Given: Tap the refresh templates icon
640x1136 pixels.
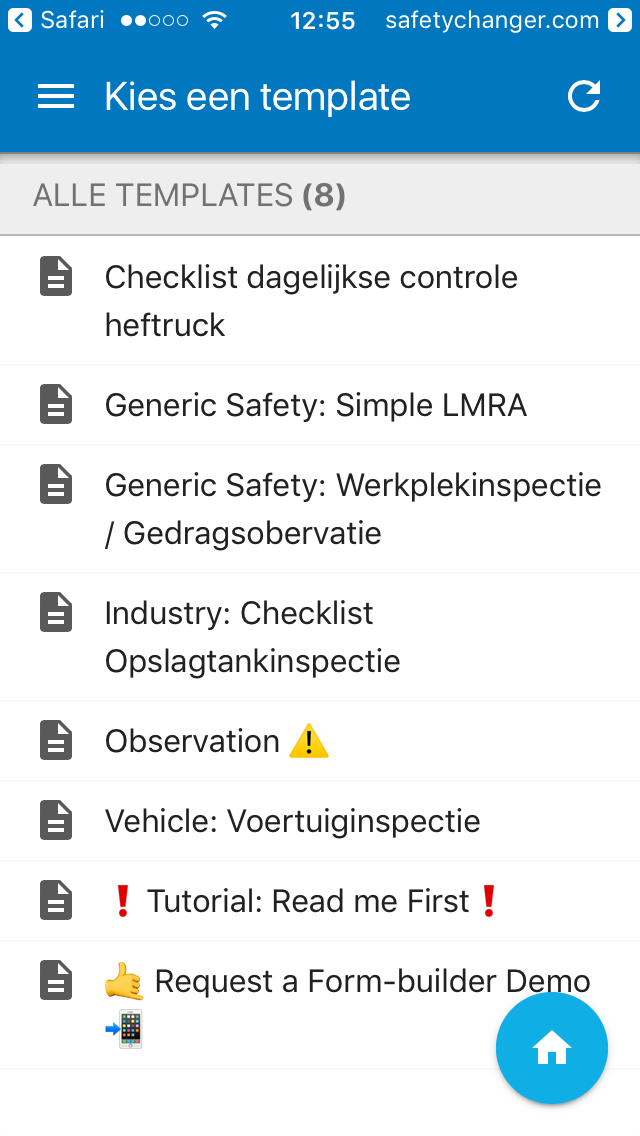Looking at the screenshot, I should point(584,96).
